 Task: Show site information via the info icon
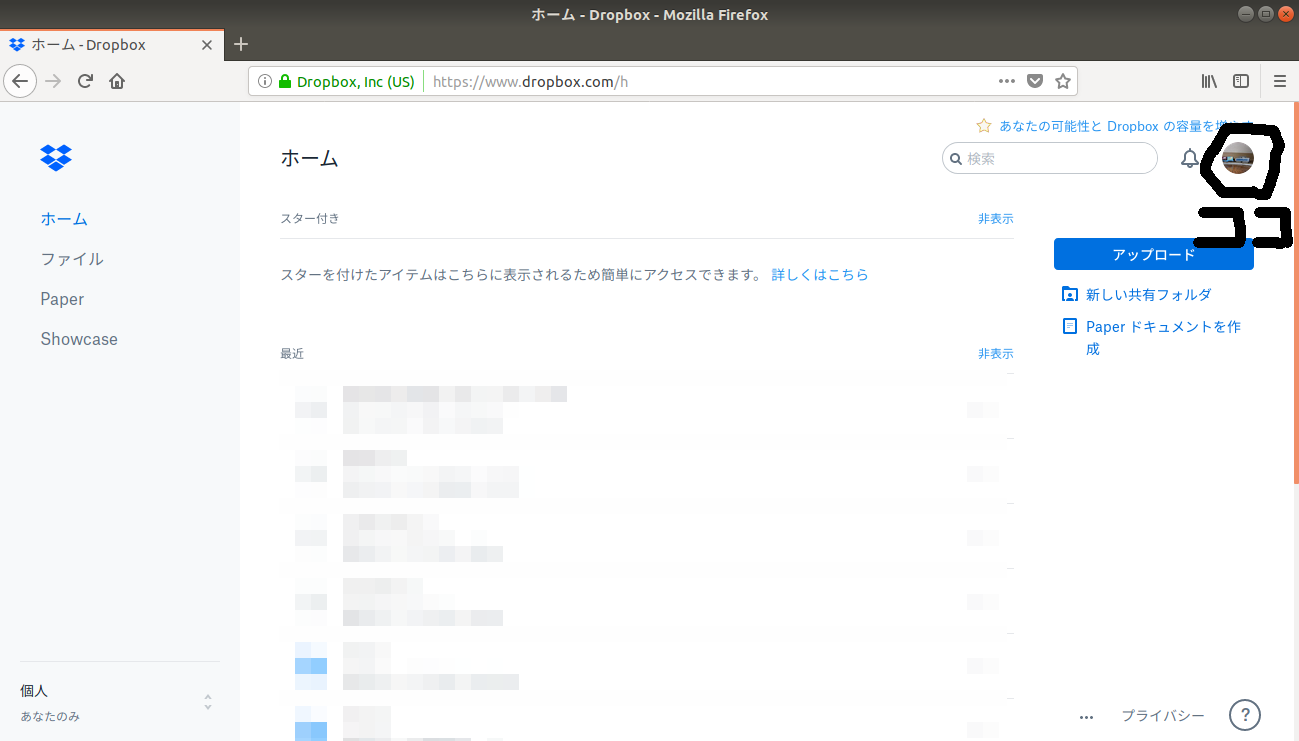[264, 82]
